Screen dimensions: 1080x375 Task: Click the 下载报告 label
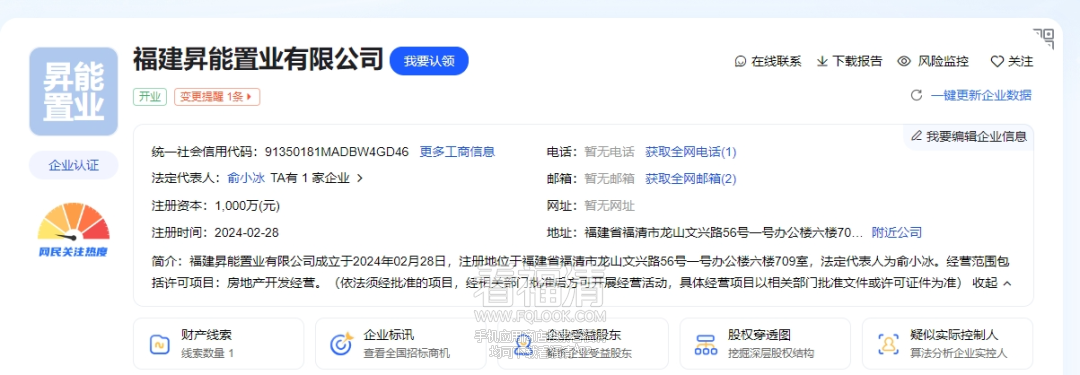coord(858,61)
